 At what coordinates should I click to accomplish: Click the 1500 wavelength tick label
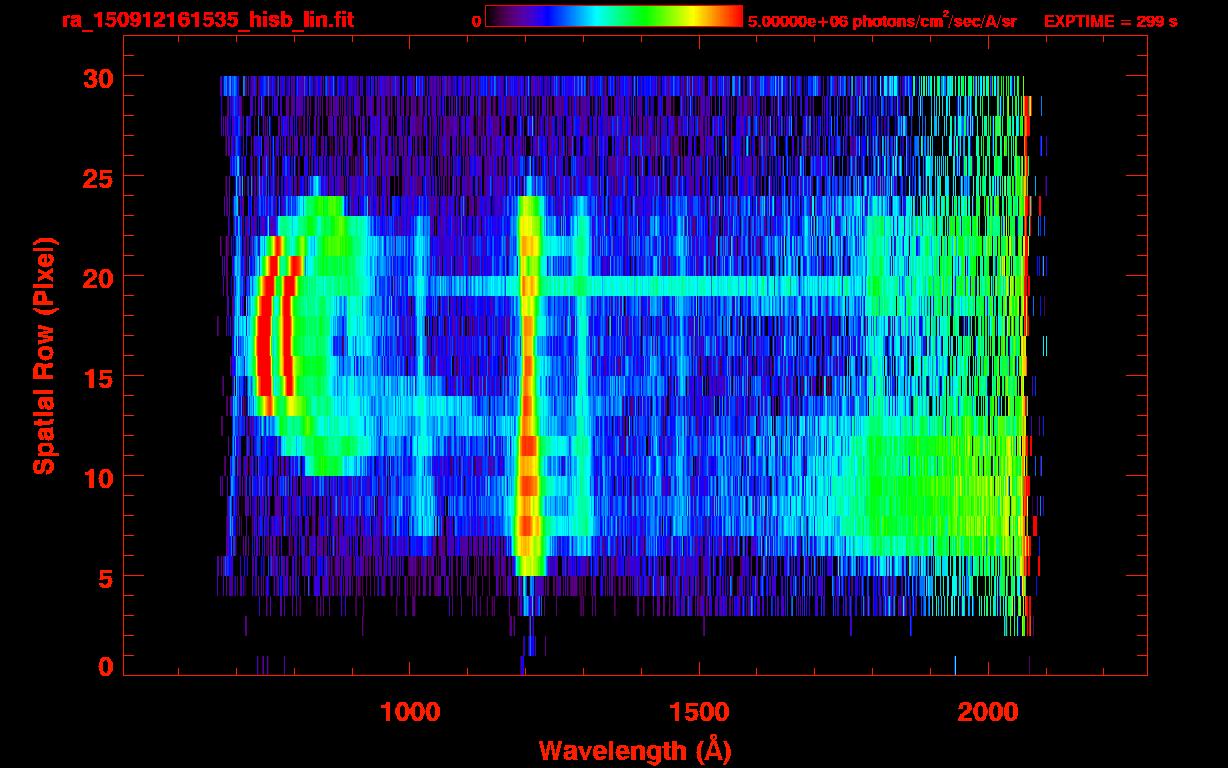coord(699,712)
